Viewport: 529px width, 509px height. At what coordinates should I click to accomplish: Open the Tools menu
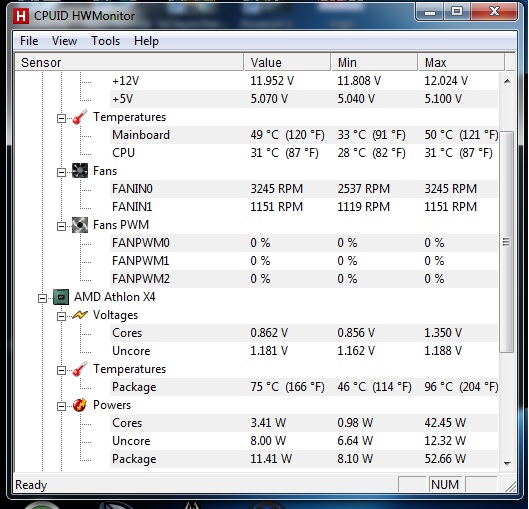point(106,41)
